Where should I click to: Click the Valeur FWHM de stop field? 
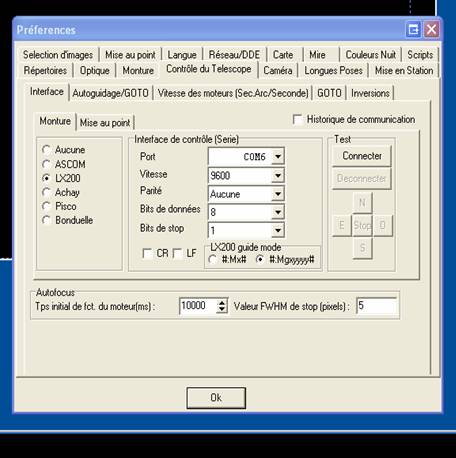tap(377, 306)
